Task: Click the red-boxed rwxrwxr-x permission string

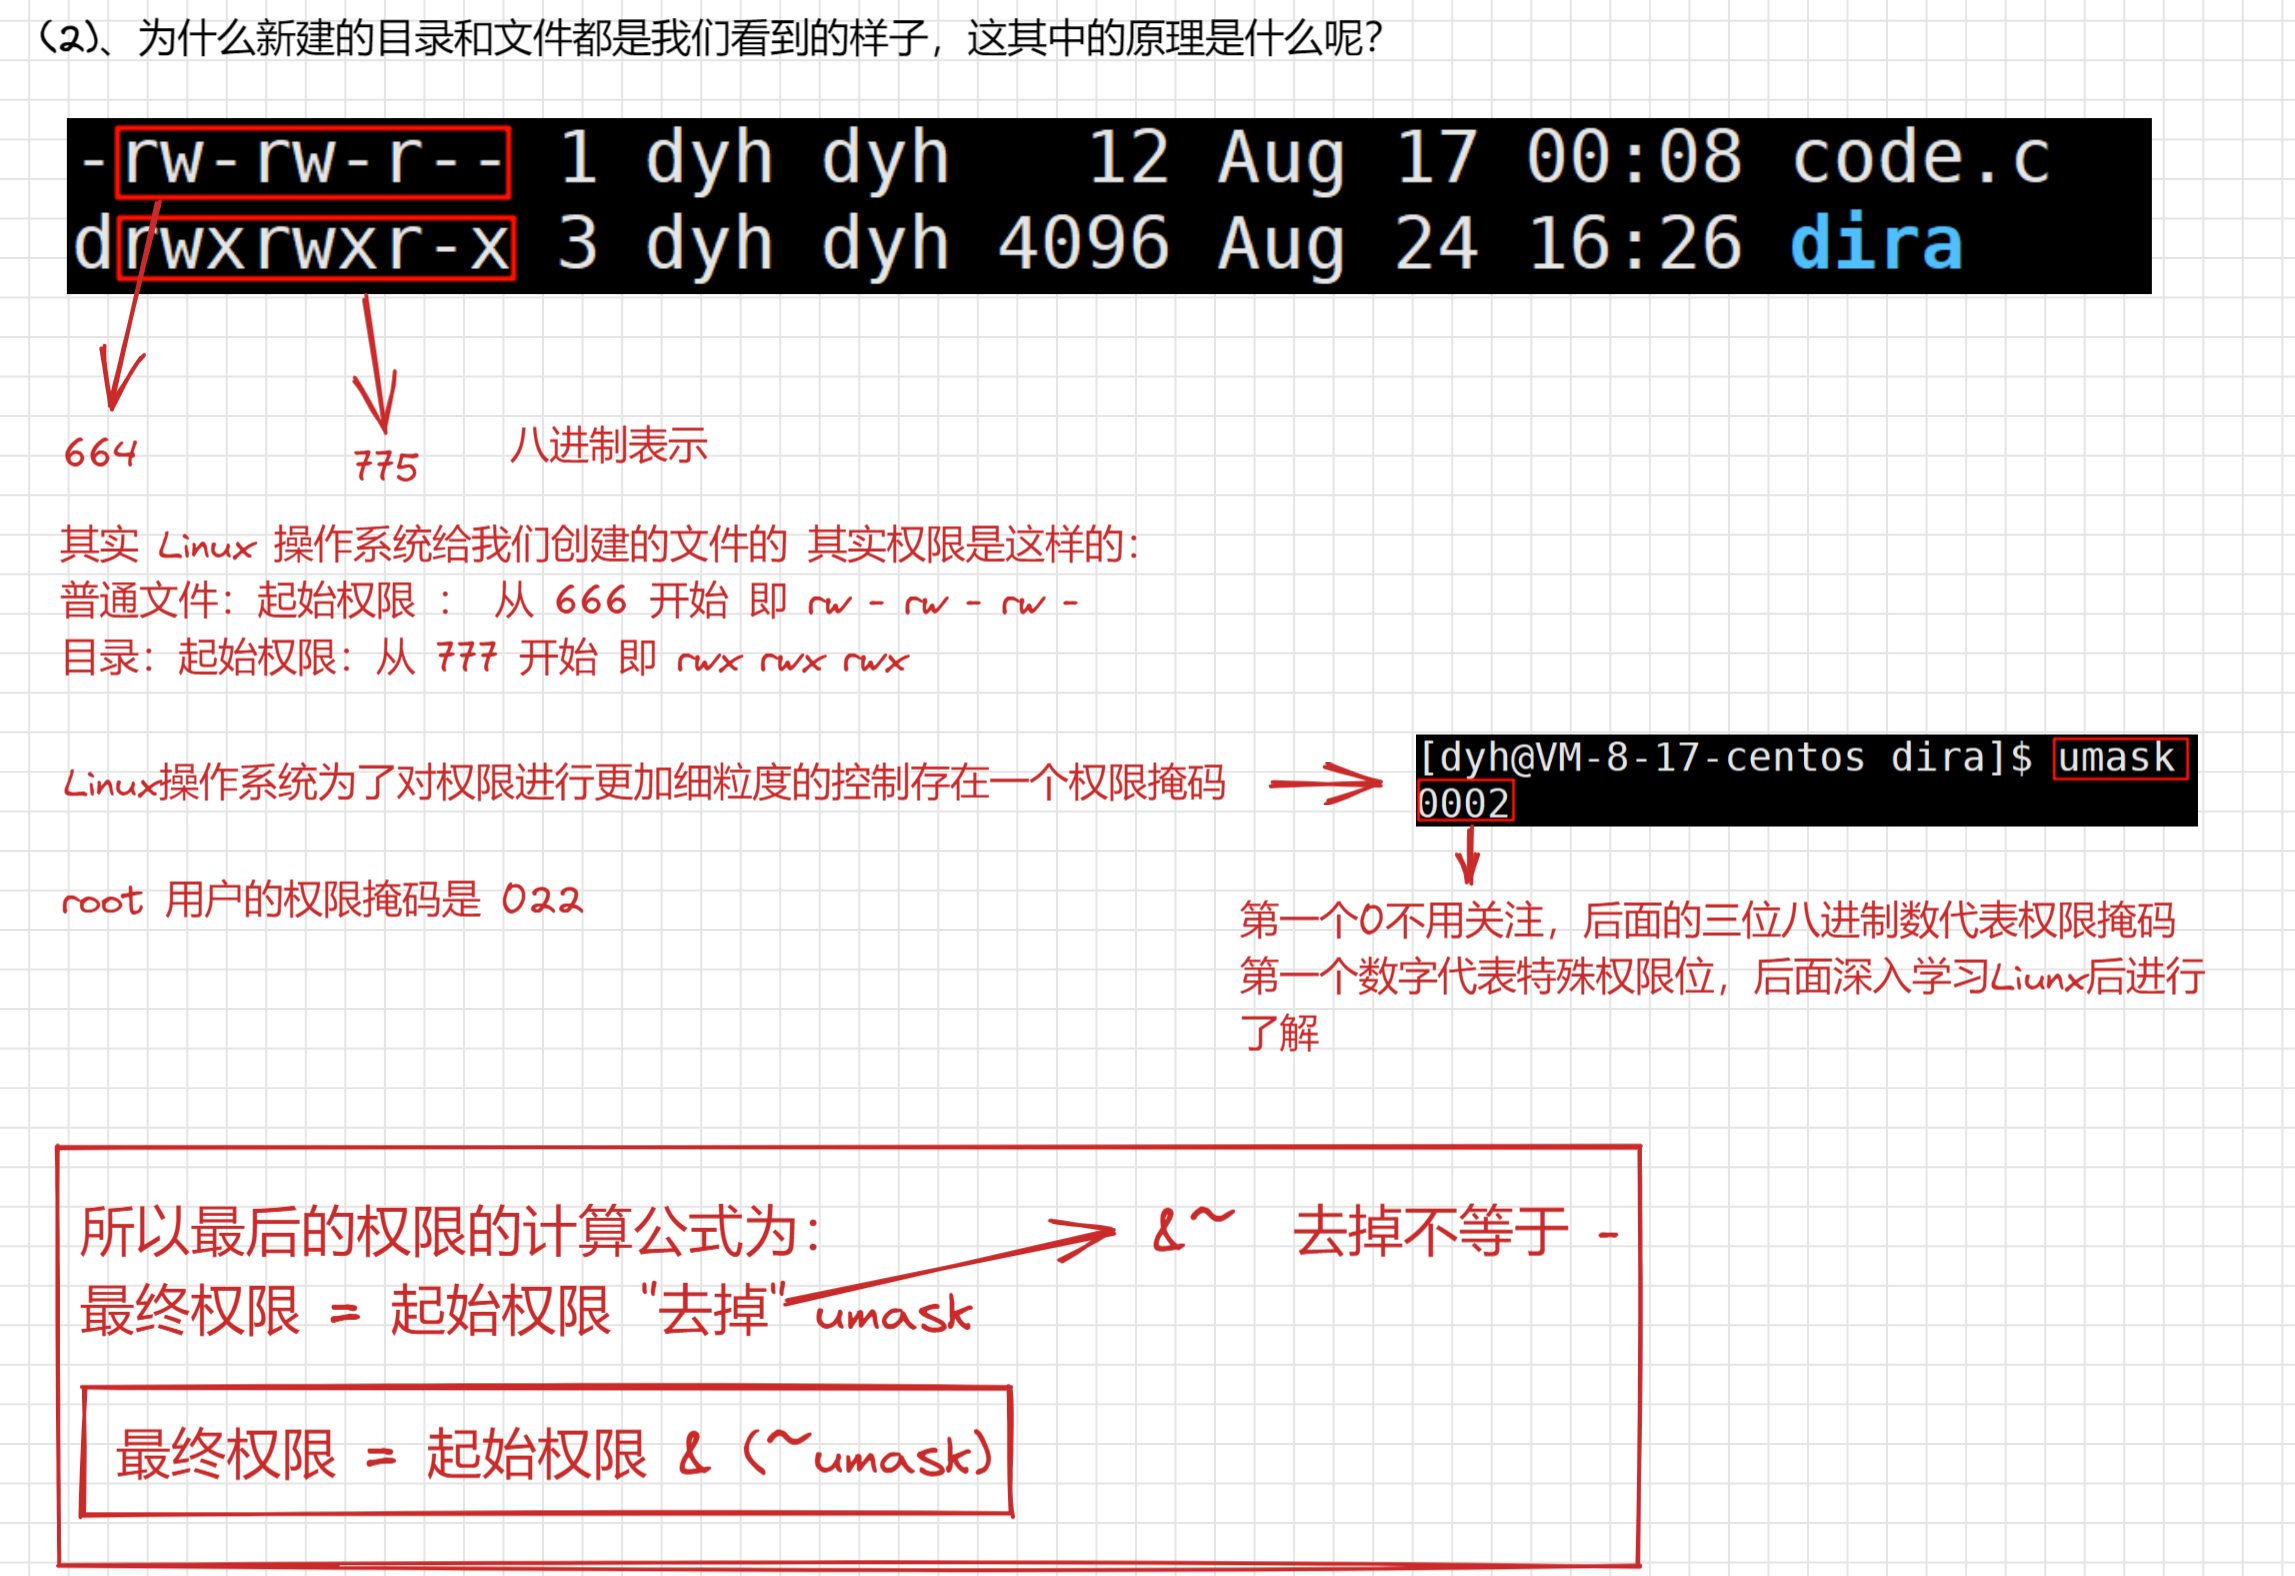Action: pos(316,246)
